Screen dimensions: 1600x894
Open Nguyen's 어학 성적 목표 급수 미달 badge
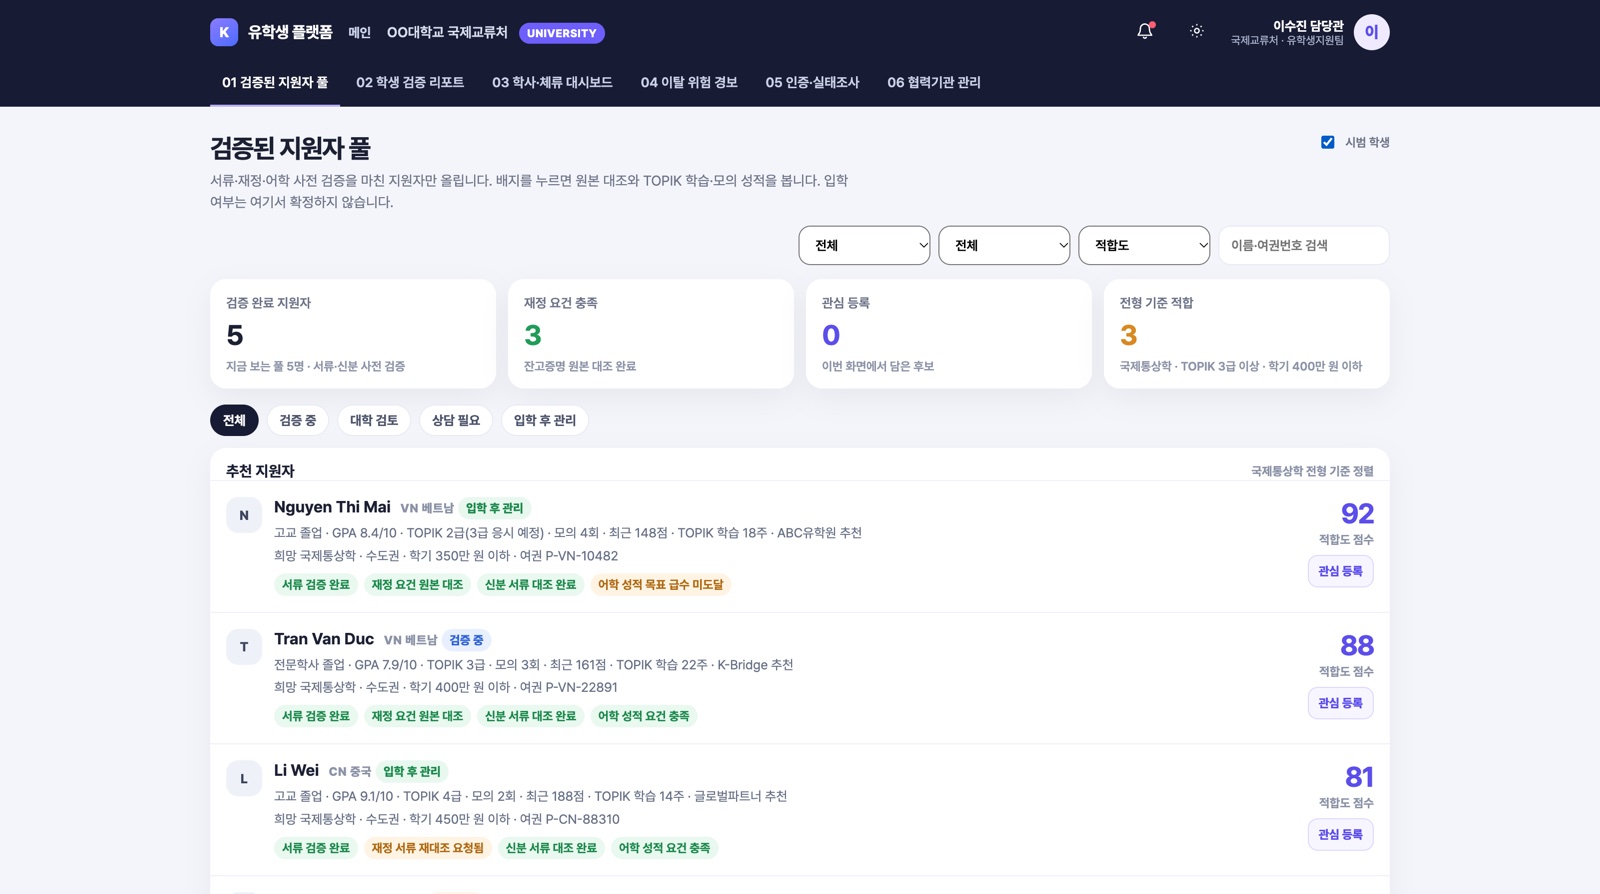pos(660,585)
